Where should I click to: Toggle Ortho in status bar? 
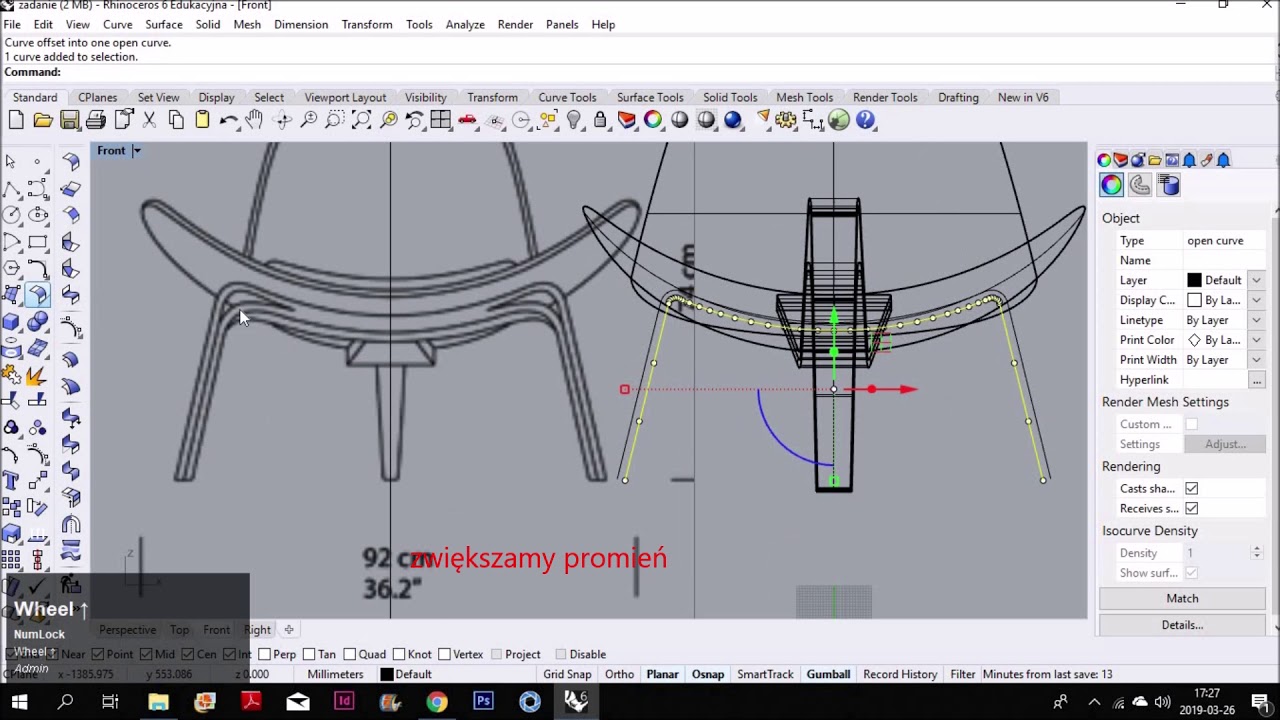619,674
